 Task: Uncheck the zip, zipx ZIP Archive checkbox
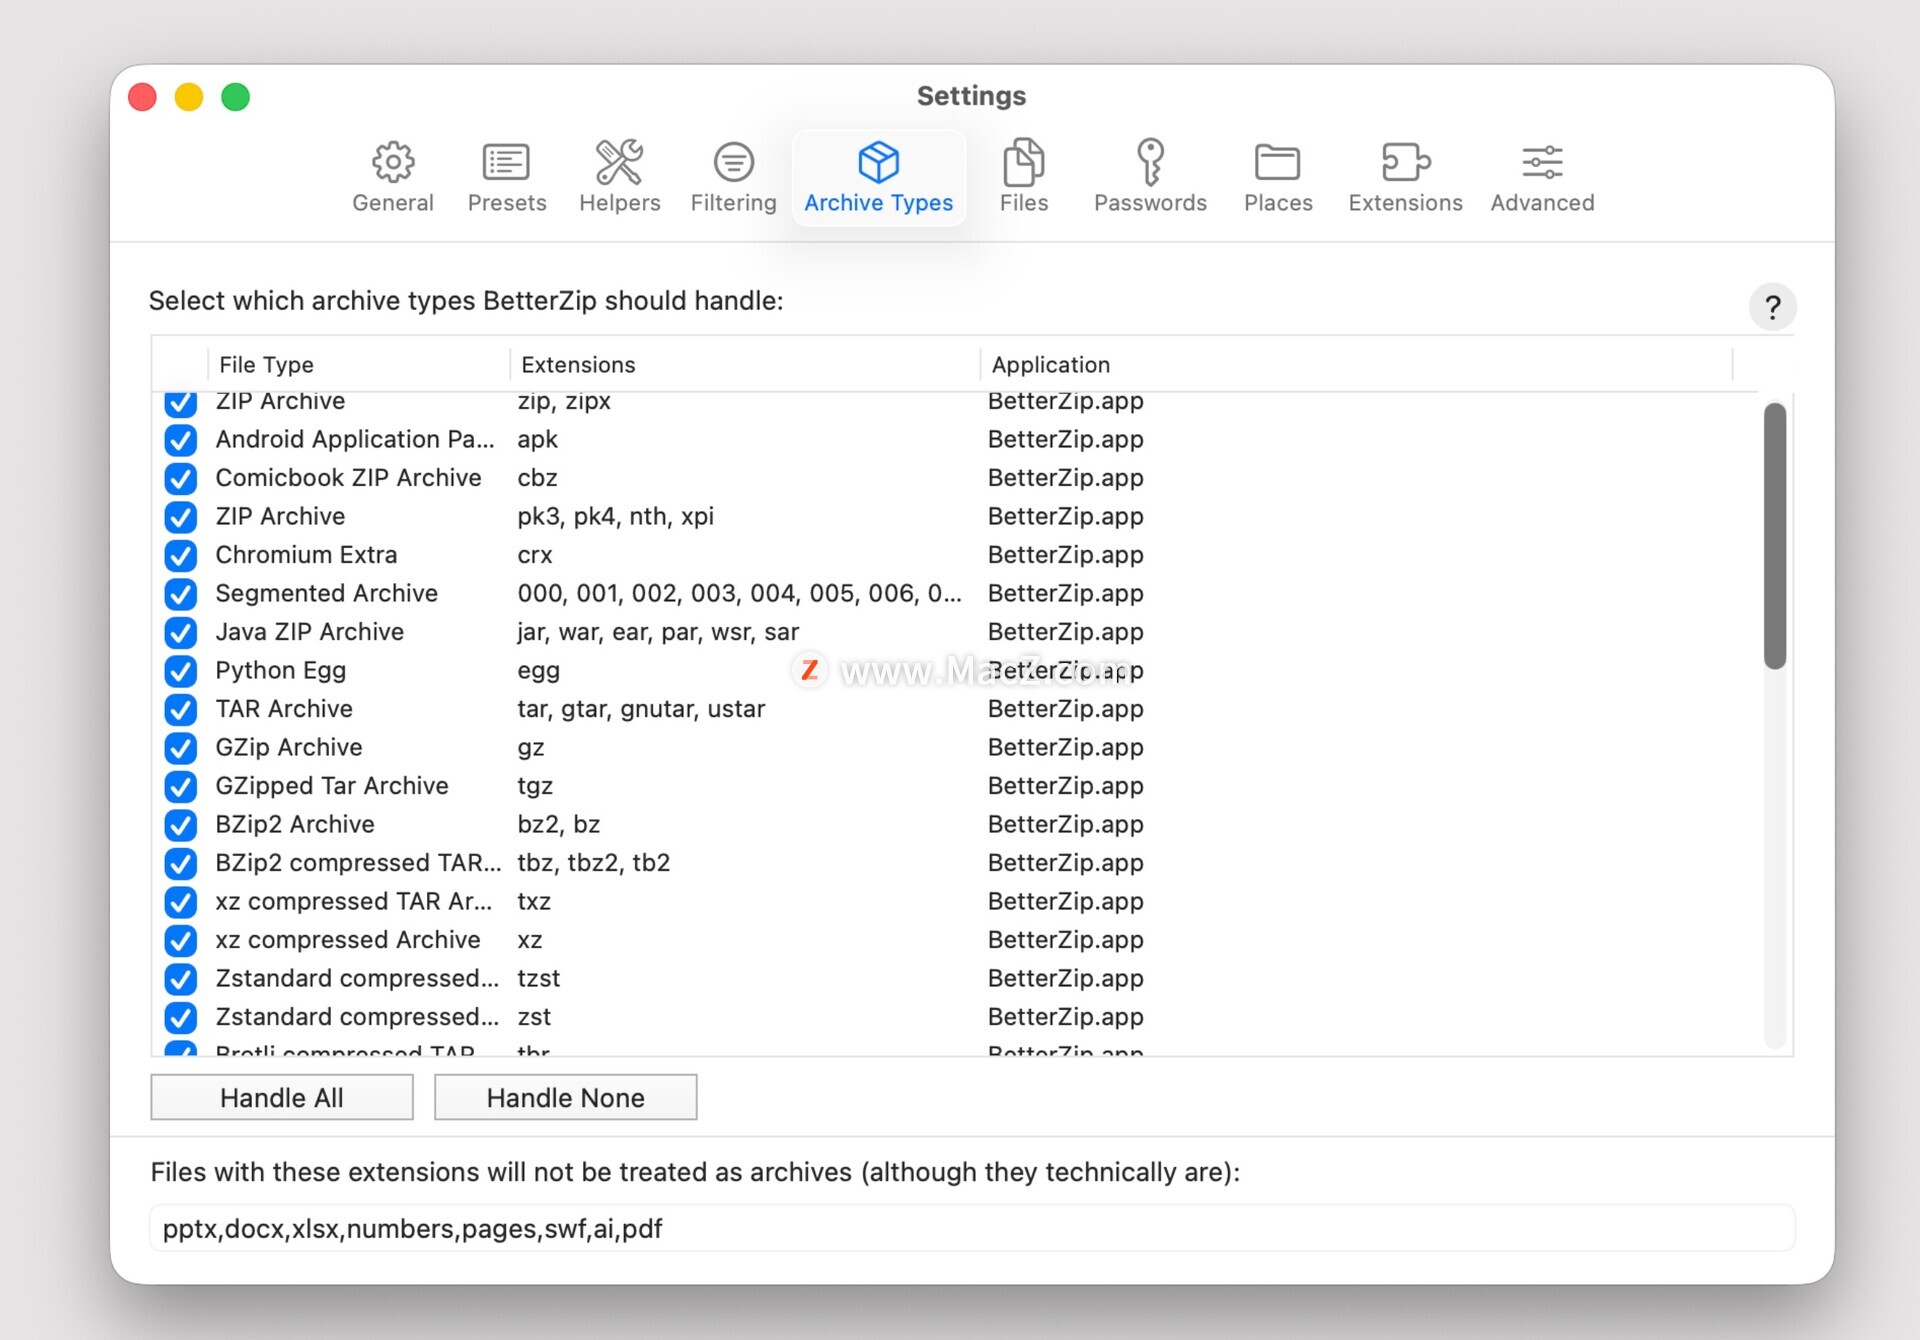[181, 402]
